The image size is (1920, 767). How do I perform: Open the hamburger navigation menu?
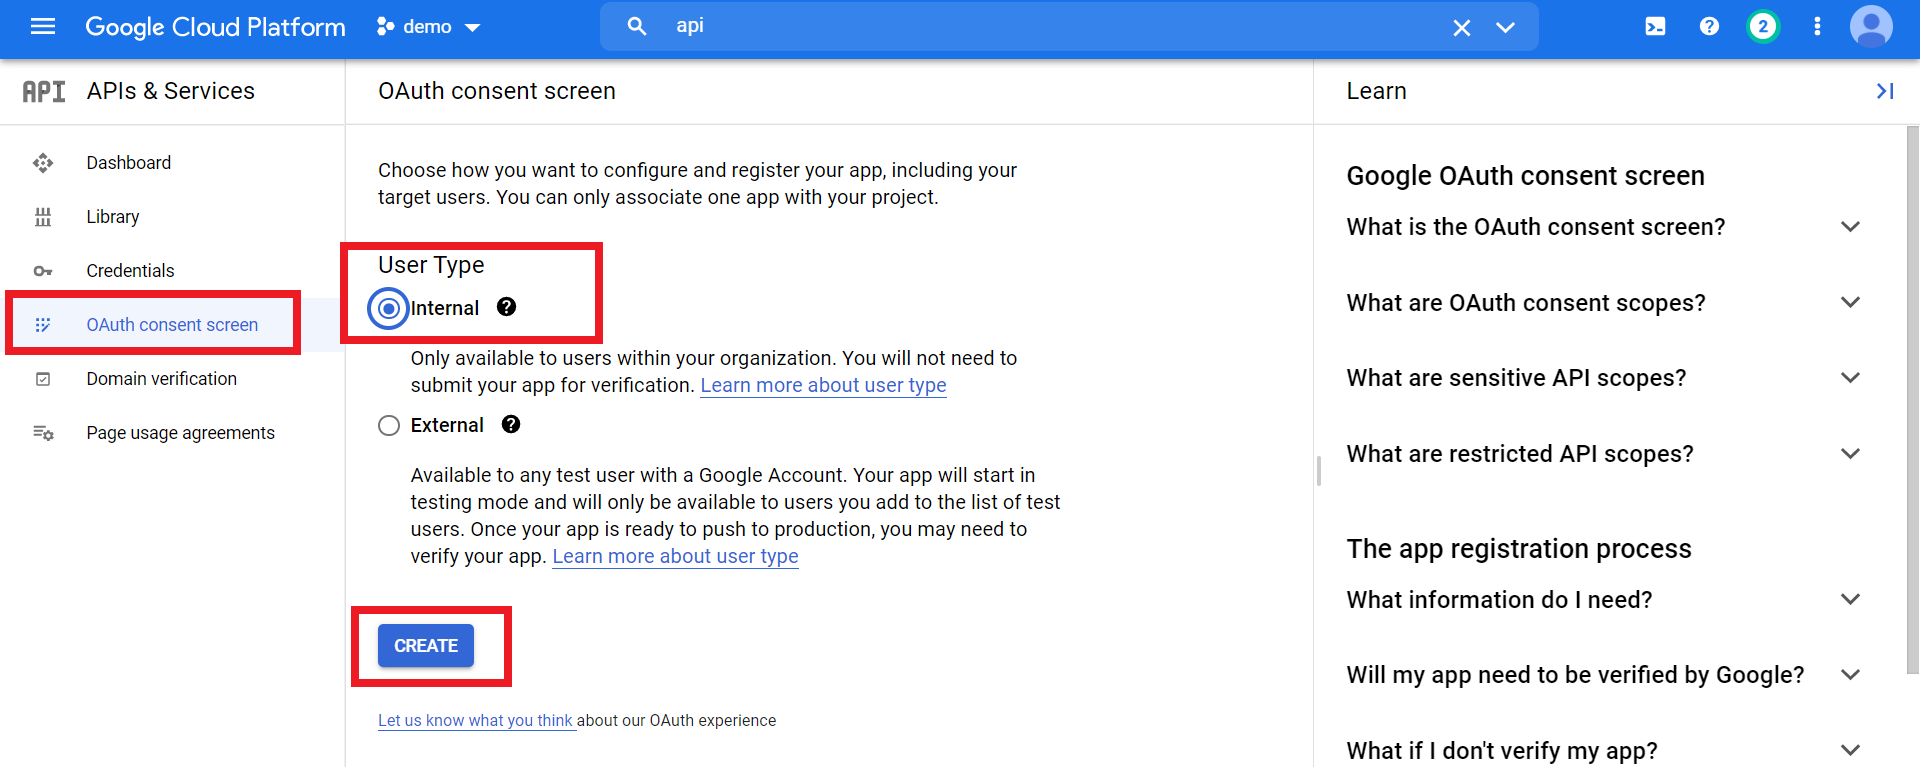pyautogui.click(x=43, y=27)
